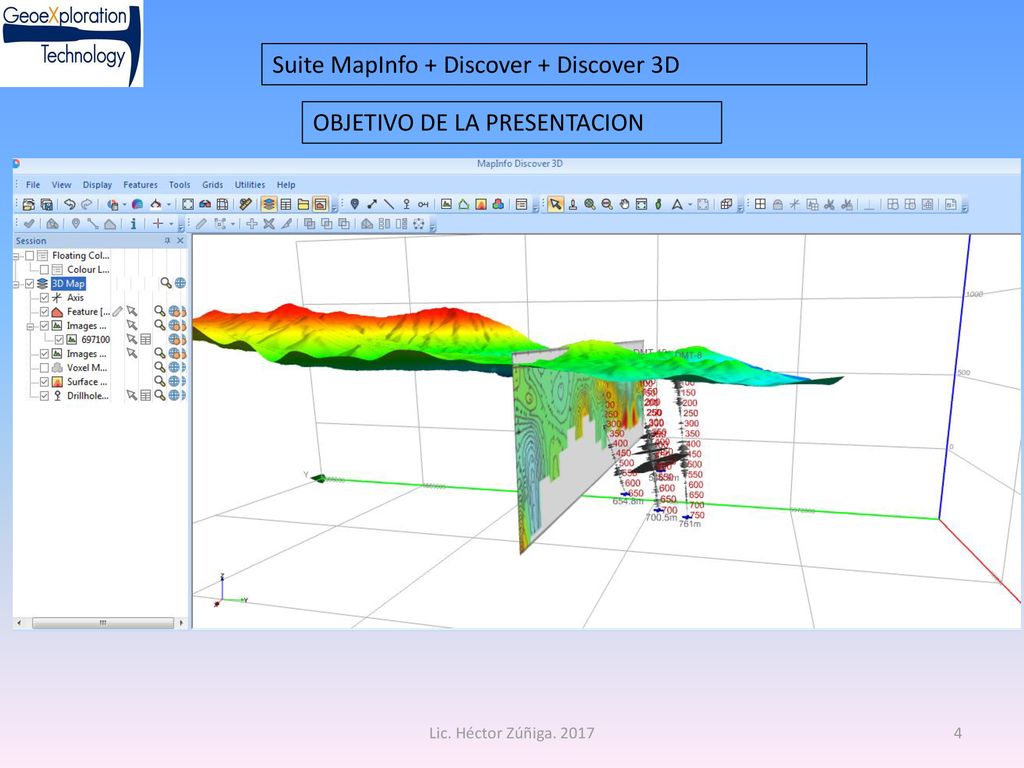Open dropdown arrow beside the select-nodes edit icon
This screenshot has width=1024, height=768.
[x=233, y=223]
